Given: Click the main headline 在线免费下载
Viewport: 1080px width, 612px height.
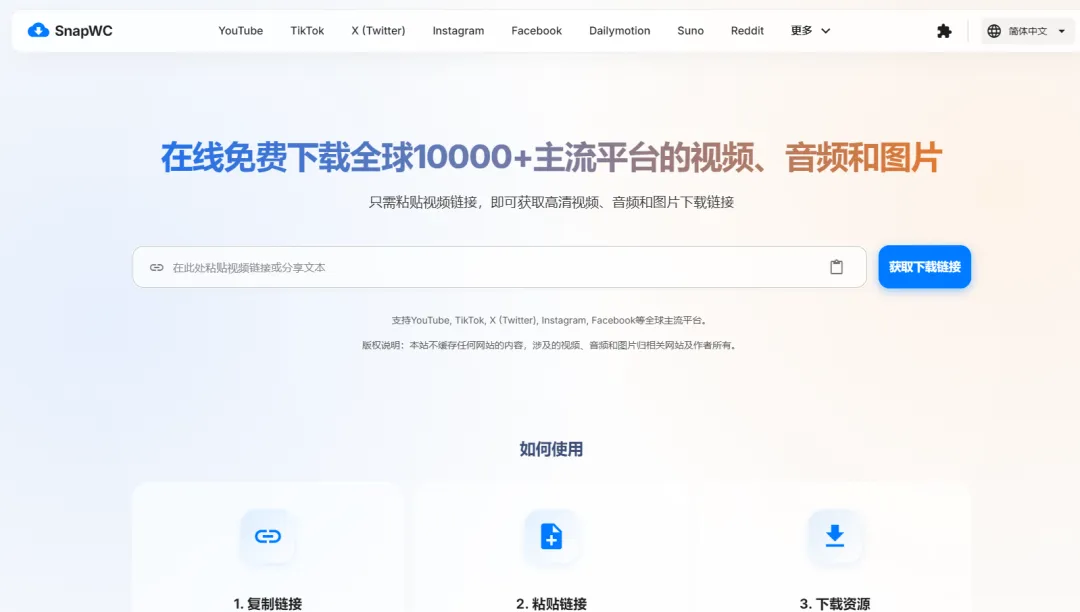Looking at the screenshot, I should pyautogui.click(x=551, y=157).
